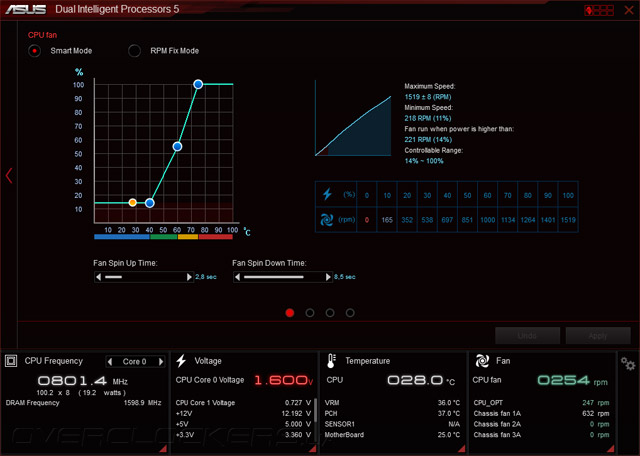Click Minimum Speed value 218 RPM (11%)
This screenshot has width=640, height=456.
coord(428,118)
